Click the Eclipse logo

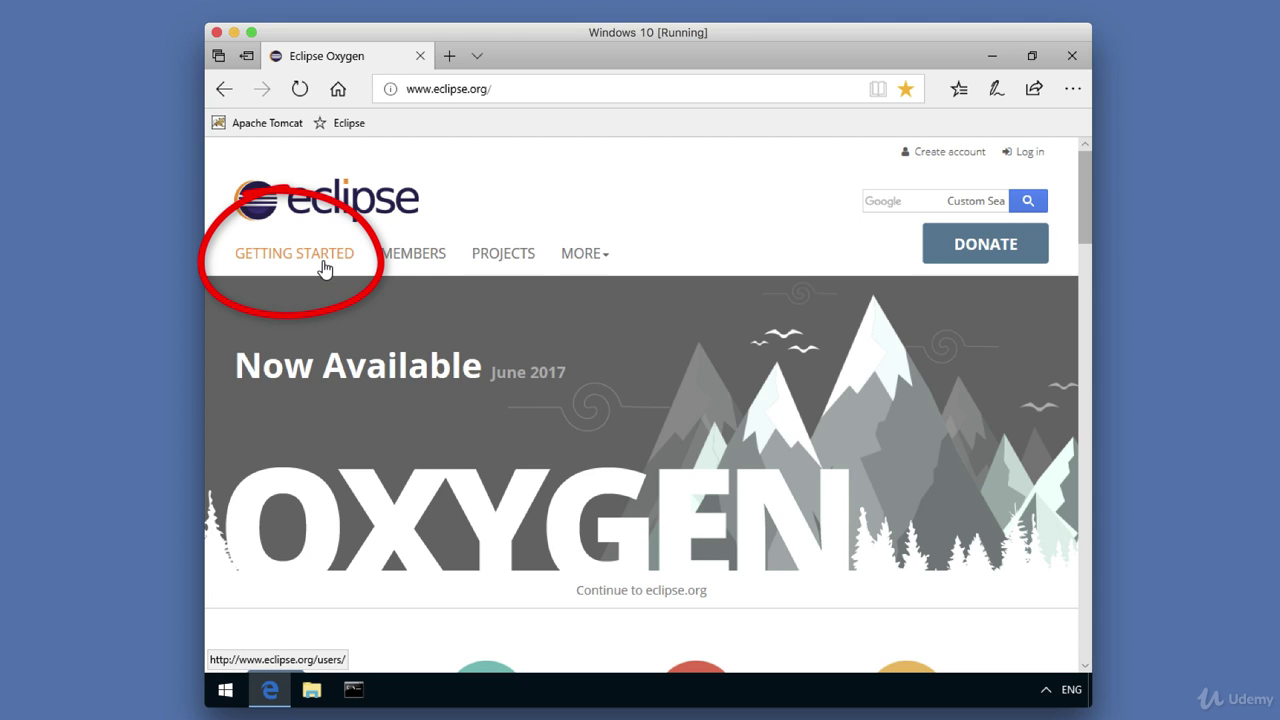click(x=327, y=199)
